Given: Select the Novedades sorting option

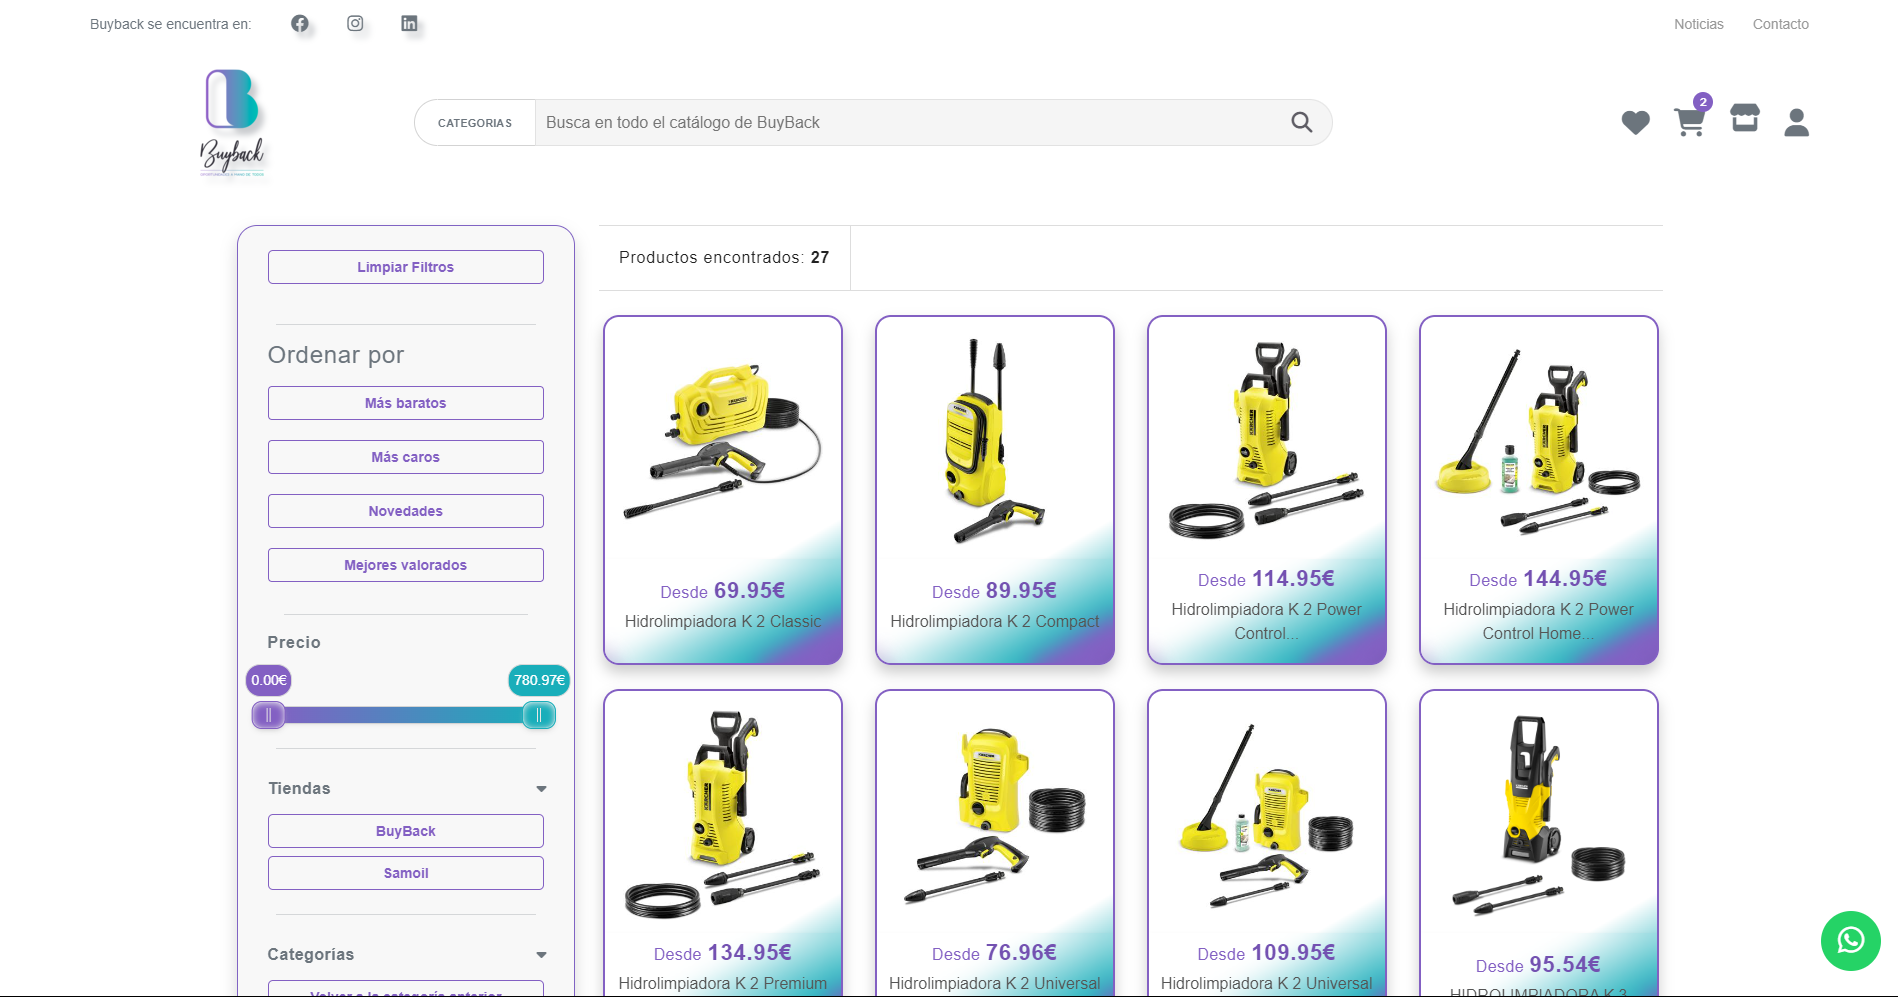Looking at the screenshot, I should click(405, 511).
